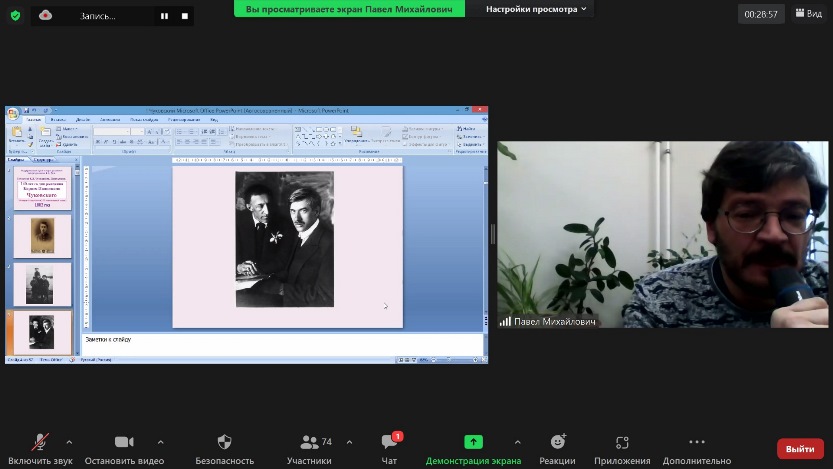
Task: Unmute the microphone with Включить звук
Action: point(41,443)
